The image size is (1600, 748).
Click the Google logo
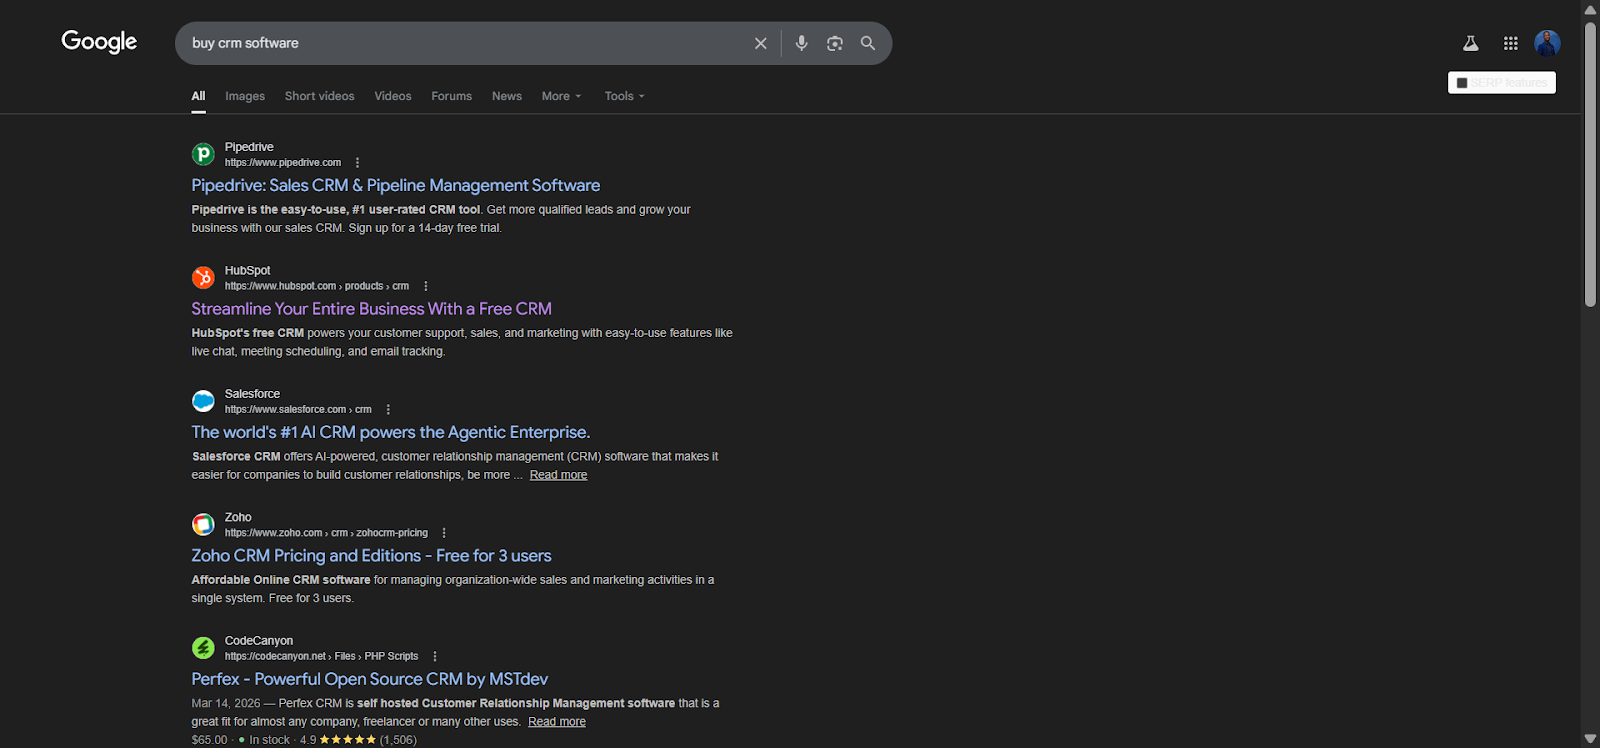99,42
